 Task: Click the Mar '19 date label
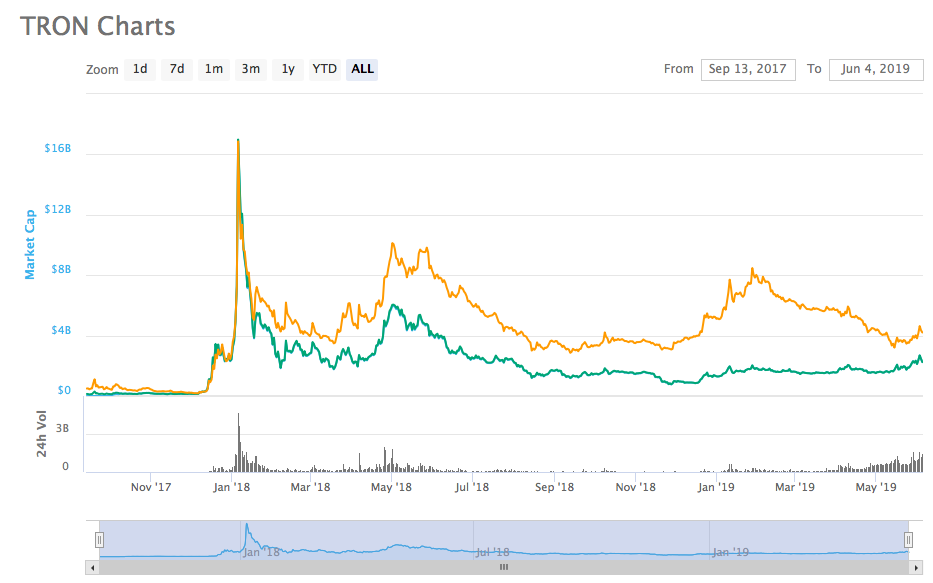[x=795, y=487]
